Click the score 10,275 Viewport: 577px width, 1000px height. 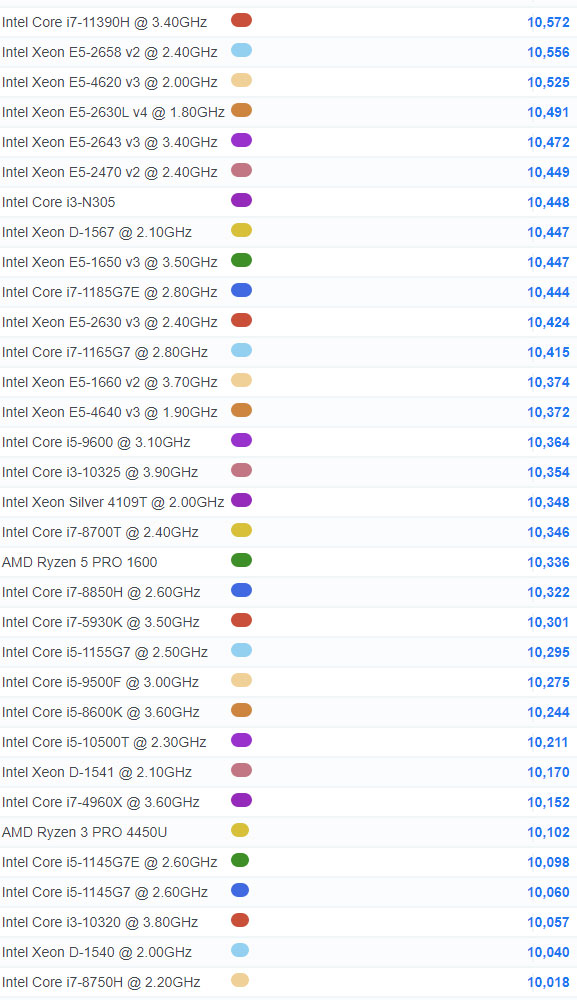click(x=548, y=682)
